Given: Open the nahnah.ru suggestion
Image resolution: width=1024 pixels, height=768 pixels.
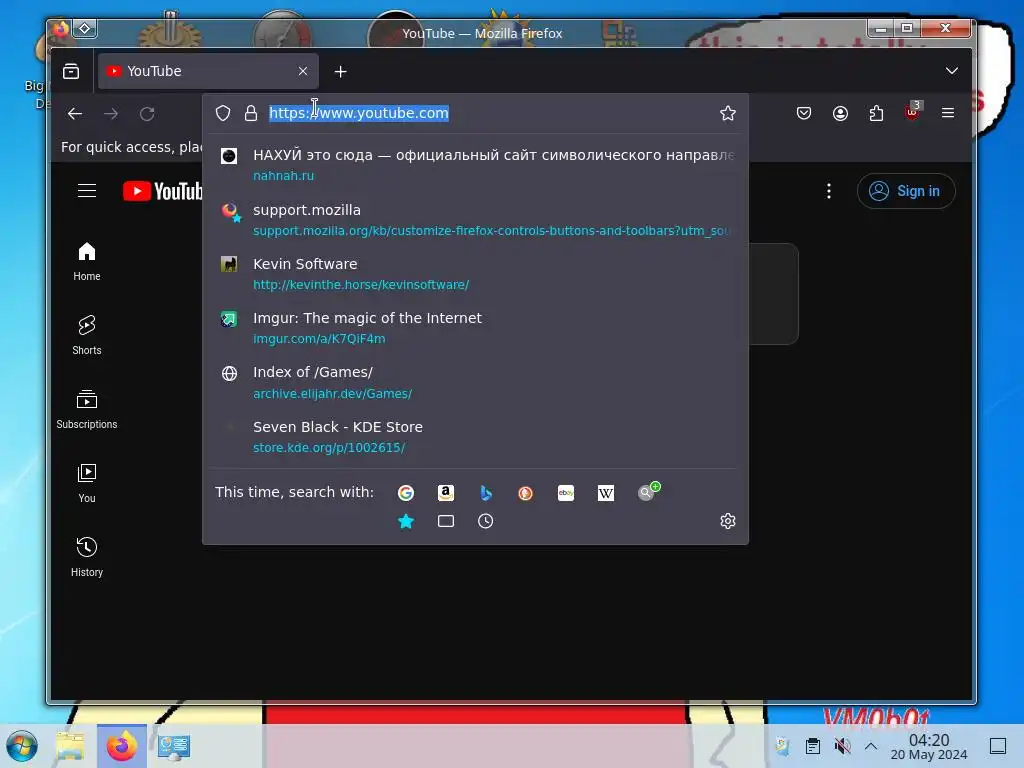Looking at the screenshot, I should 476,165.
